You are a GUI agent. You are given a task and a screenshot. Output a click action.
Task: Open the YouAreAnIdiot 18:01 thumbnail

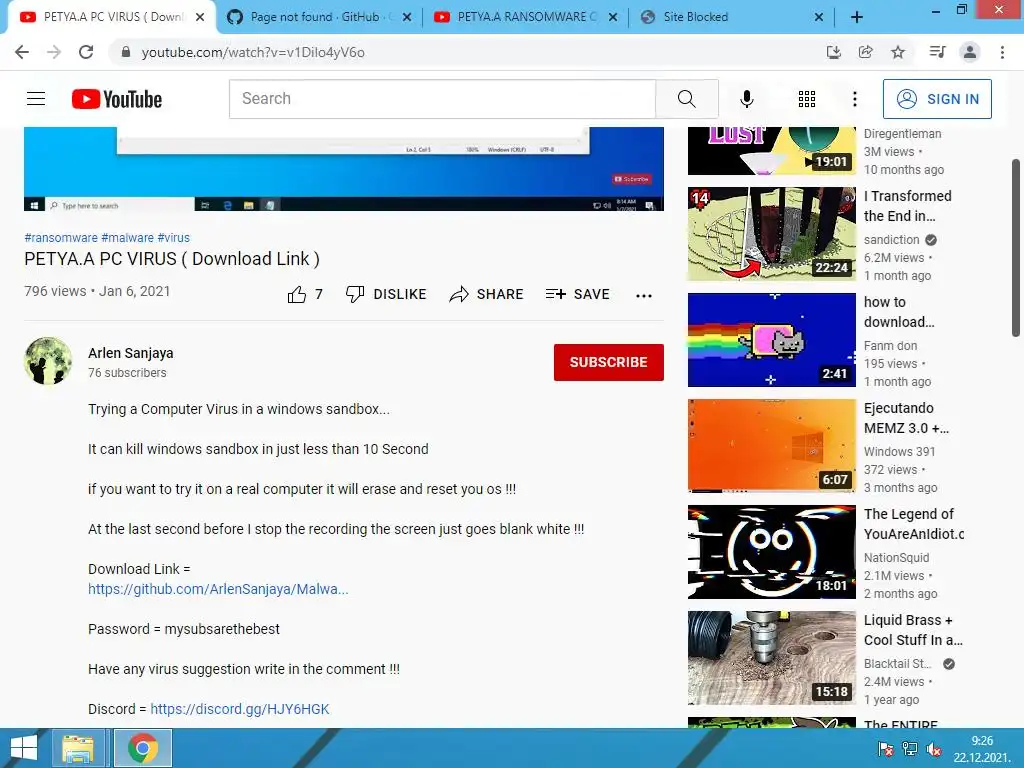point(772,552)
